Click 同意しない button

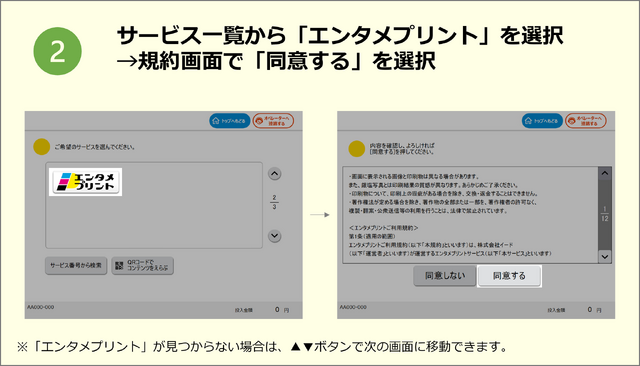tap(445, 276)
